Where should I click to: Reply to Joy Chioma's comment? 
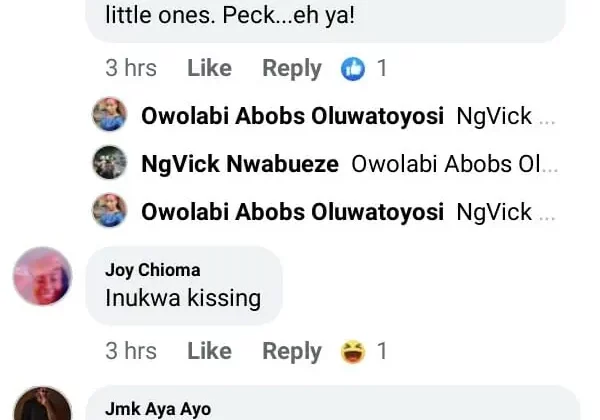pos(291,352)
